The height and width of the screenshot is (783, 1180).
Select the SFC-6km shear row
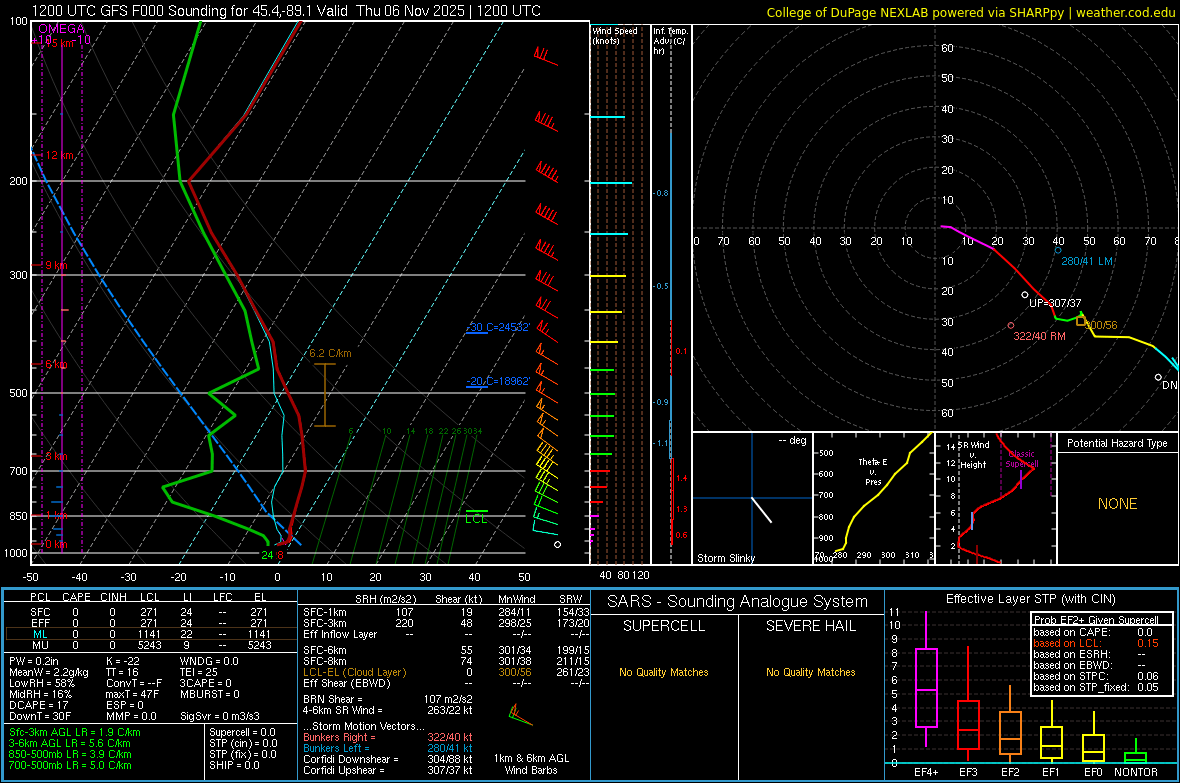coord(446,650)
